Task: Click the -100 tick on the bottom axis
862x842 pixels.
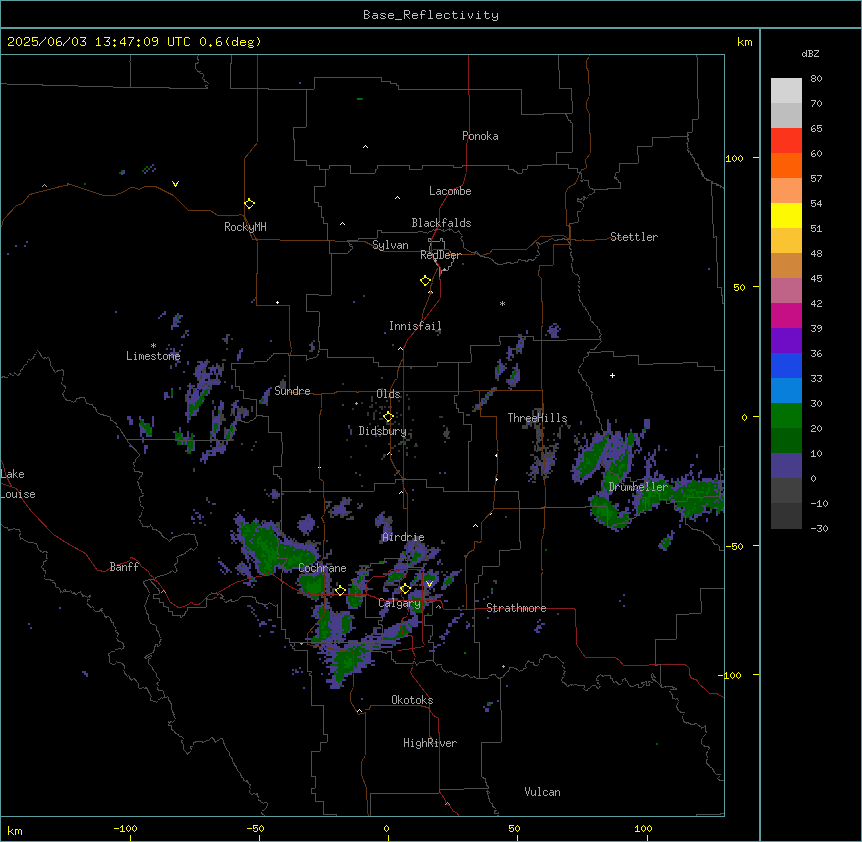Action: (125, 828)
